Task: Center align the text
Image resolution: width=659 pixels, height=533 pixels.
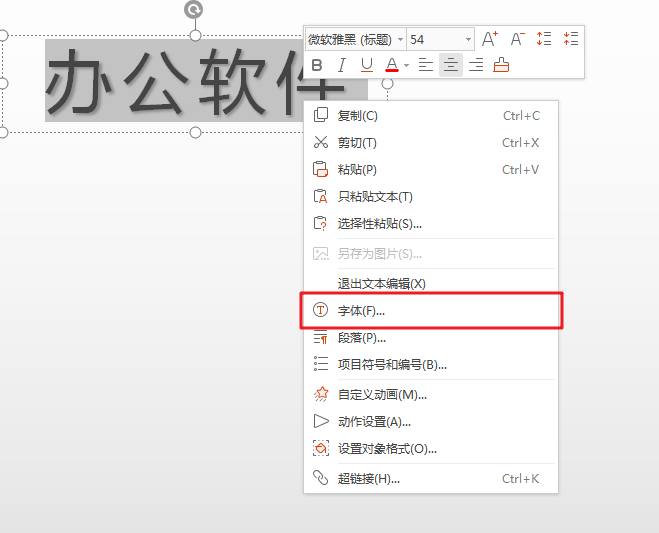Action: pos(451,65)
